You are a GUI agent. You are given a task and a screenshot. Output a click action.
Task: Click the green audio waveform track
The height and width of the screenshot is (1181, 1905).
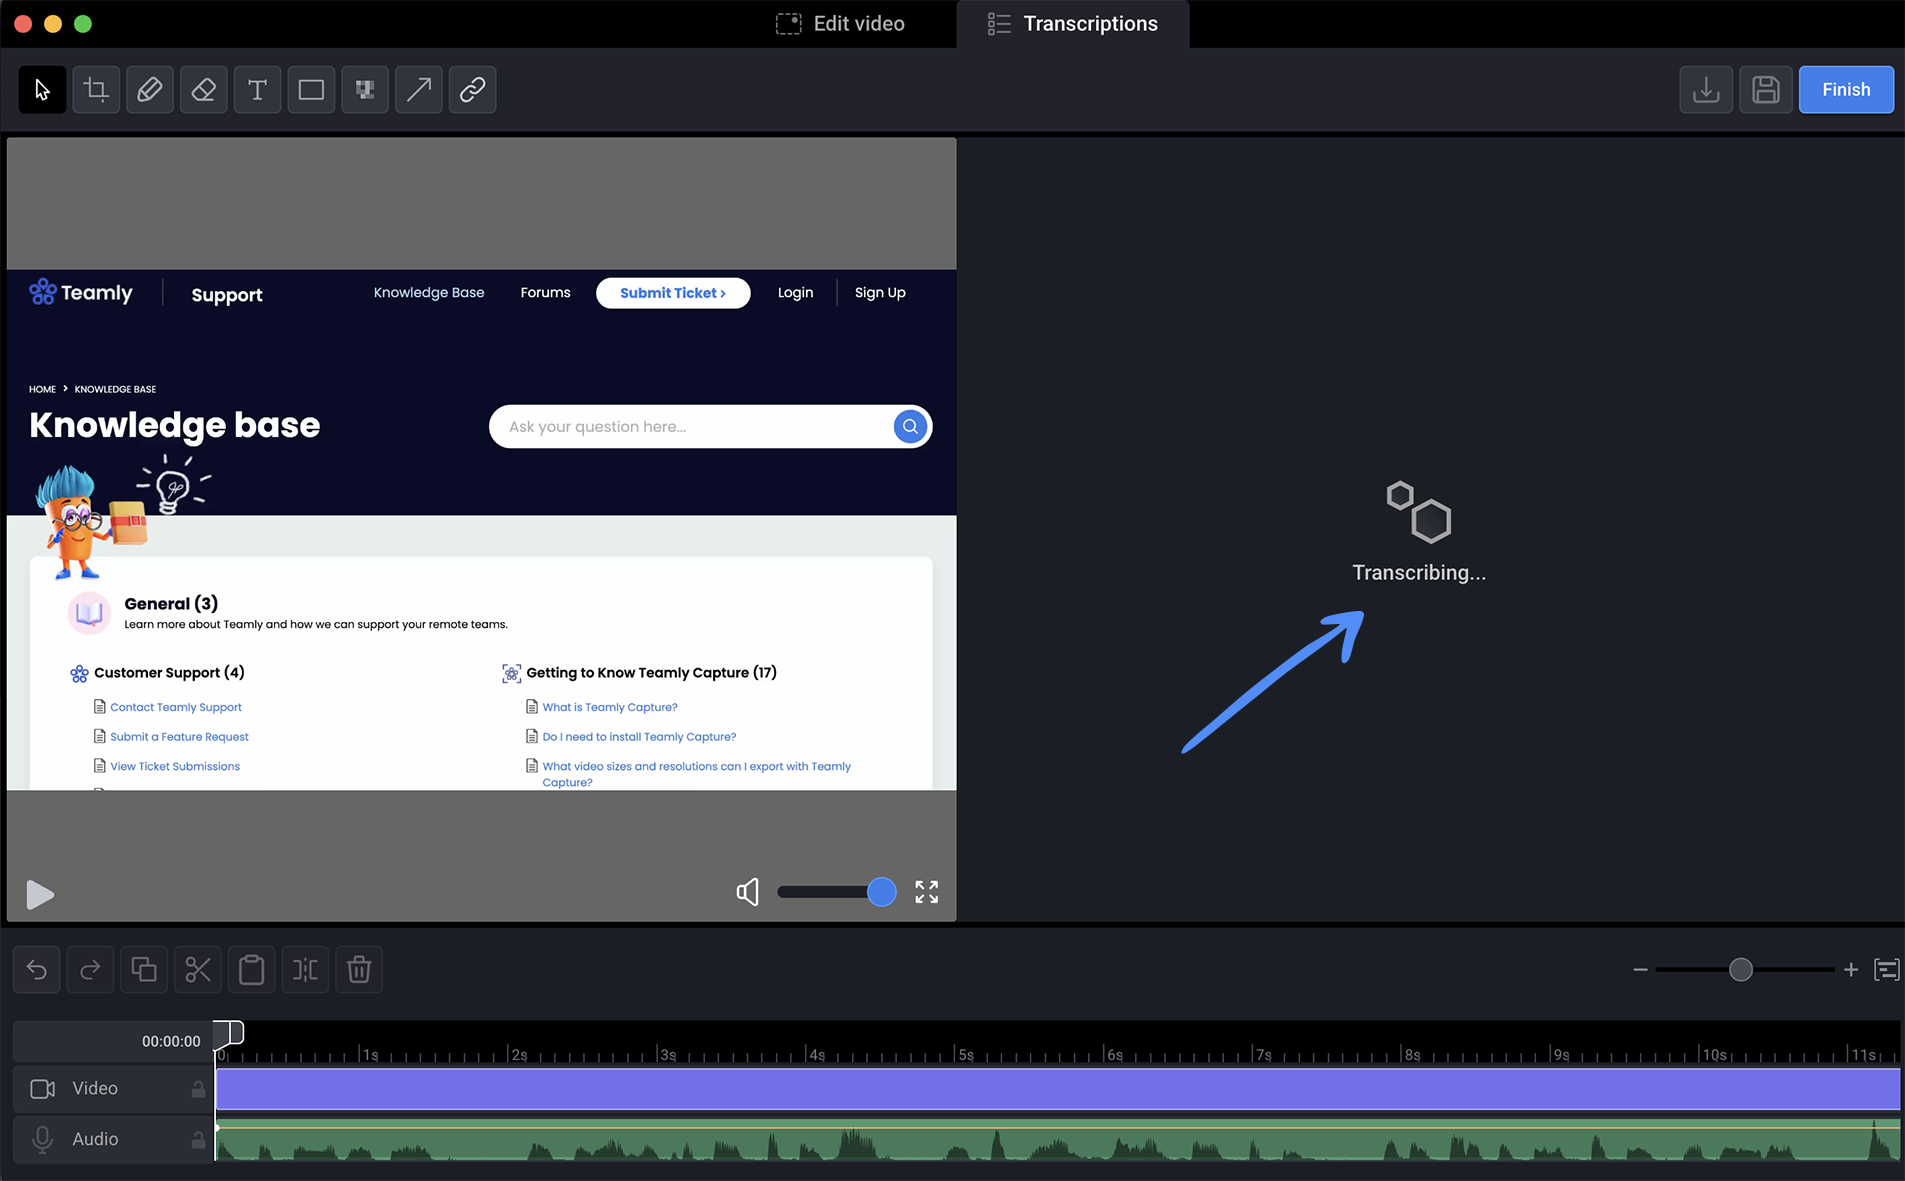point(1058,1140)
